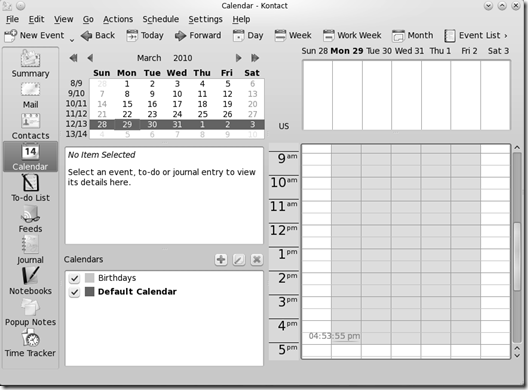Open the Help menu
528x390 pixels.
click(241, 19)
